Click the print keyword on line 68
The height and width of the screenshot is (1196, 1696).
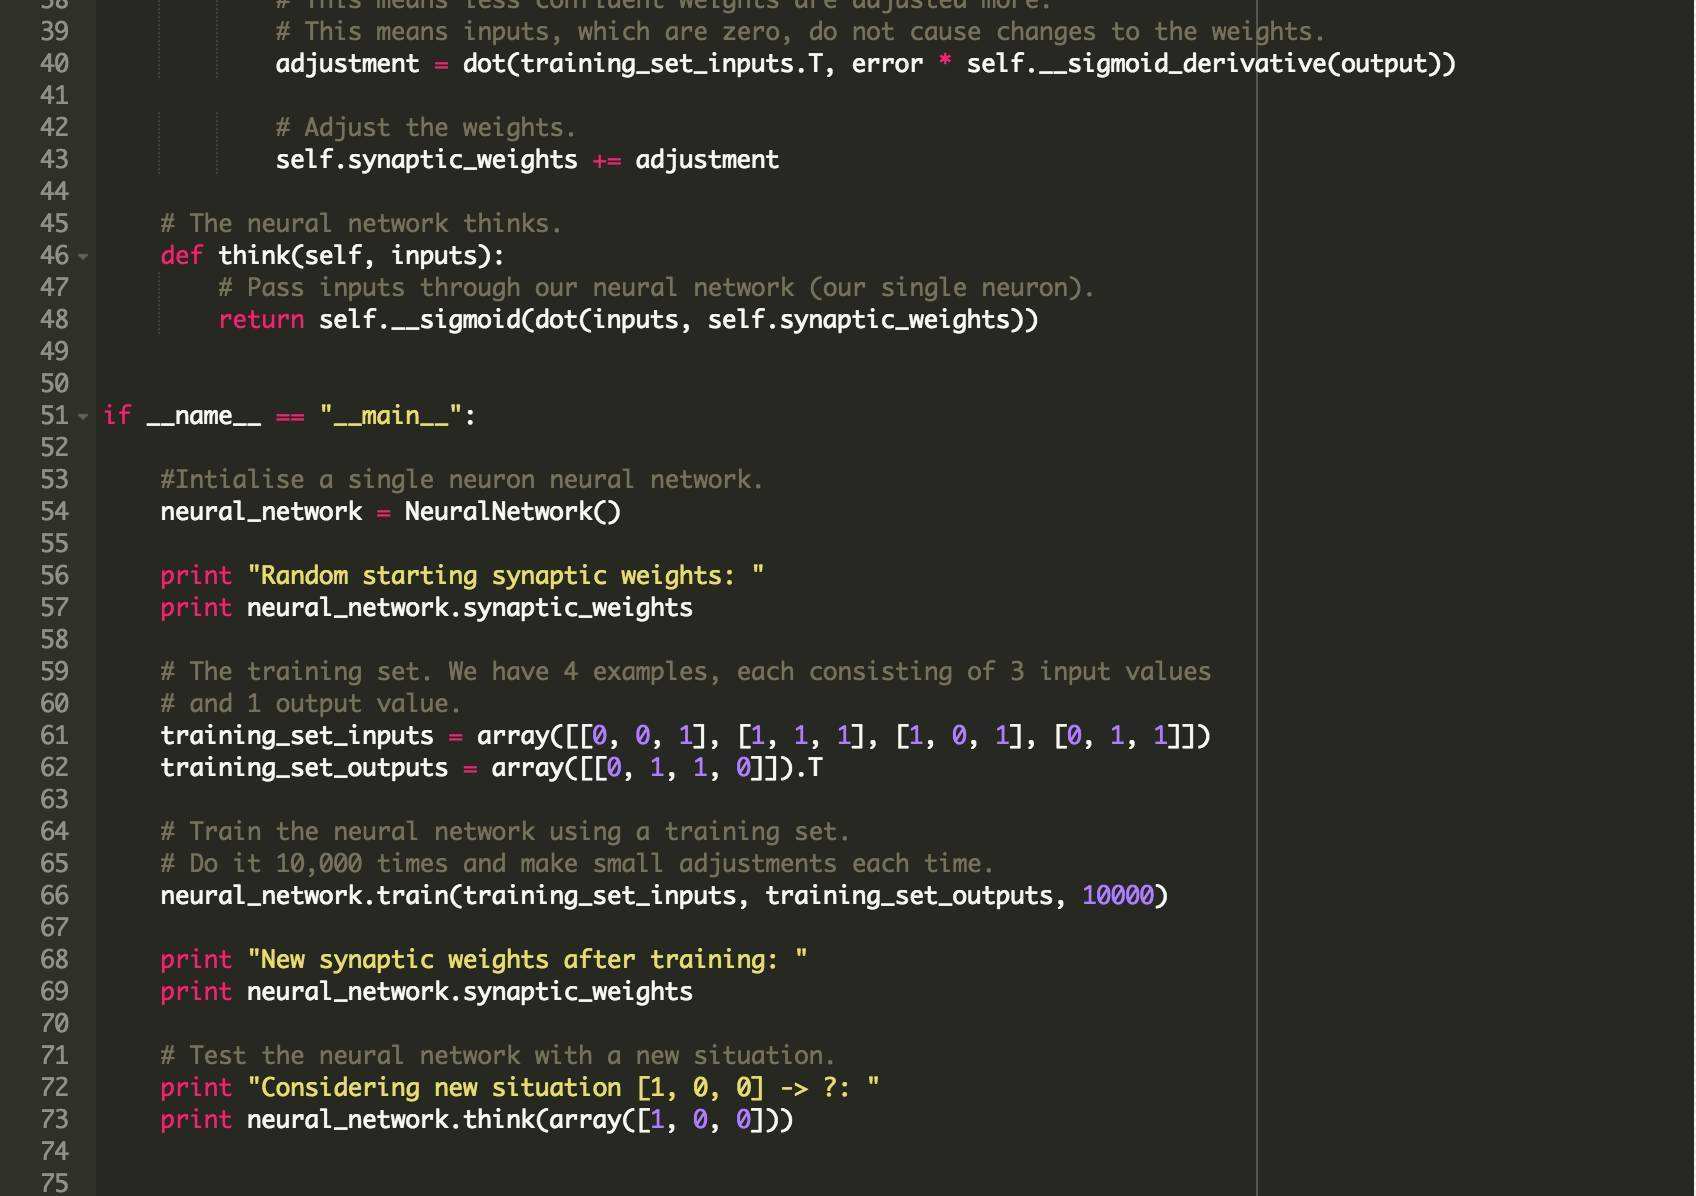tap(196, 959)
